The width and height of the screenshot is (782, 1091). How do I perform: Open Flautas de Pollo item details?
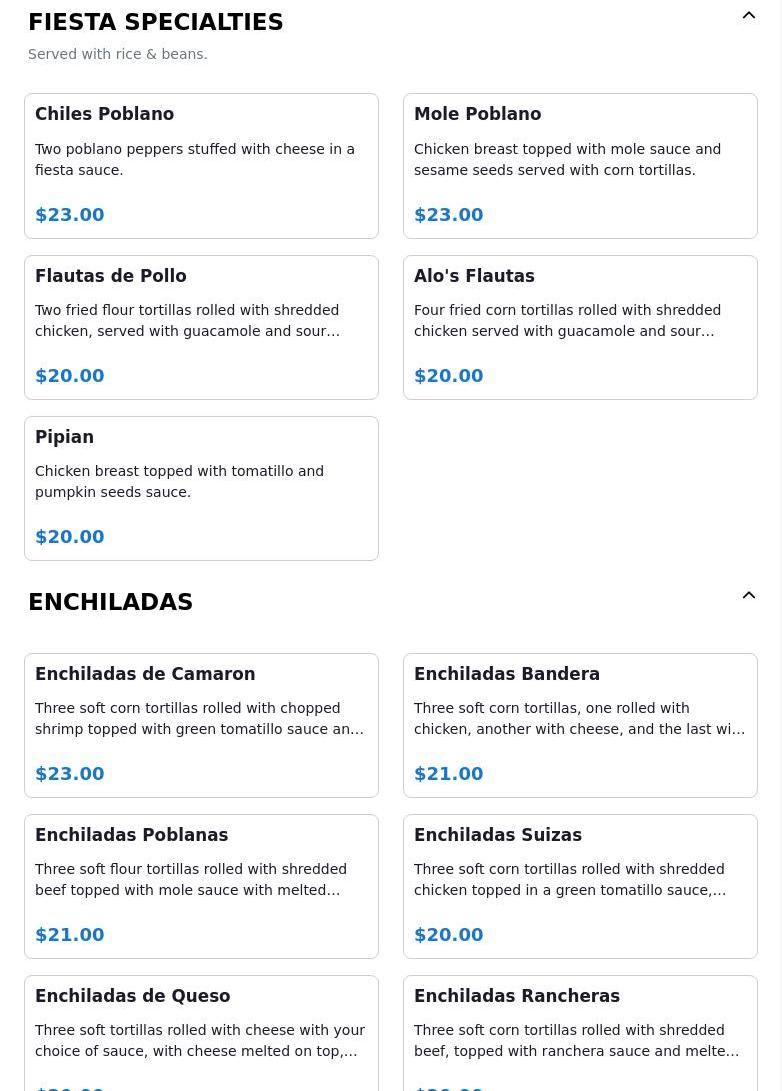[x=201, y=328]
